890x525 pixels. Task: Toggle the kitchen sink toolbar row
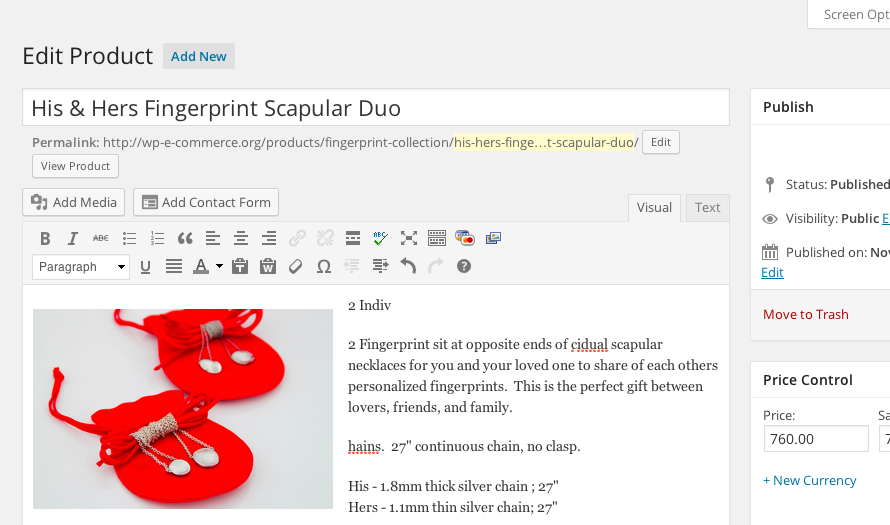pos(436,238)
